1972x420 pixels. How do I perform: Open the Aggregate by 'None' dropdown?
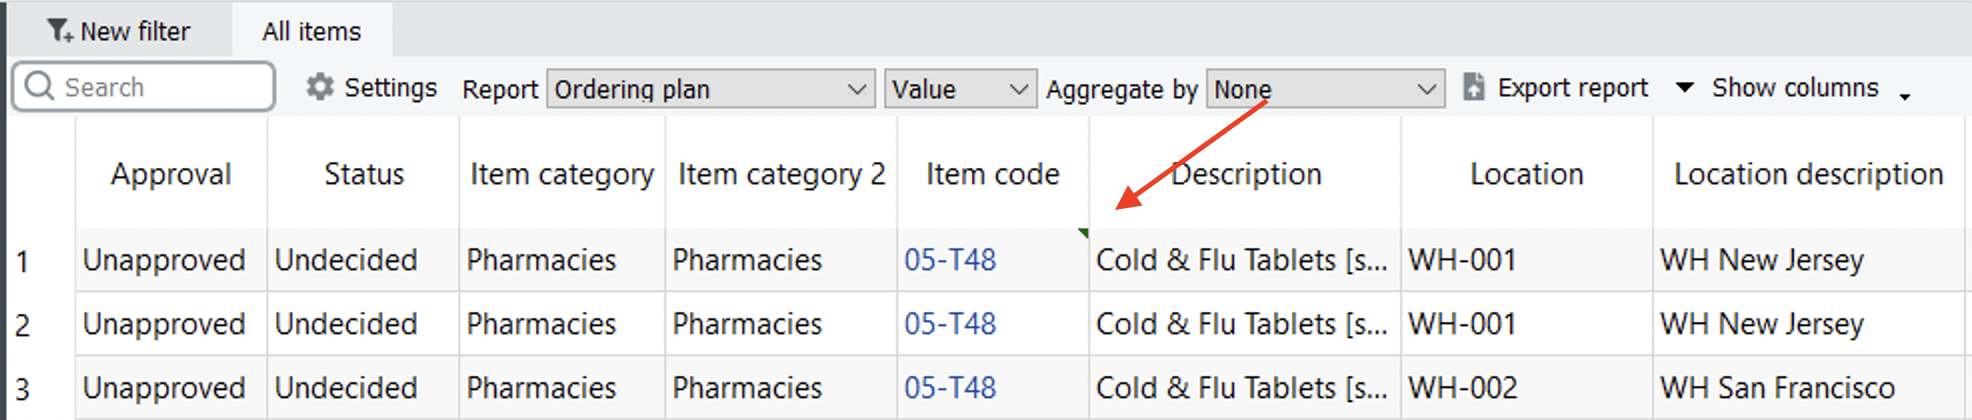coord(1324,89)
